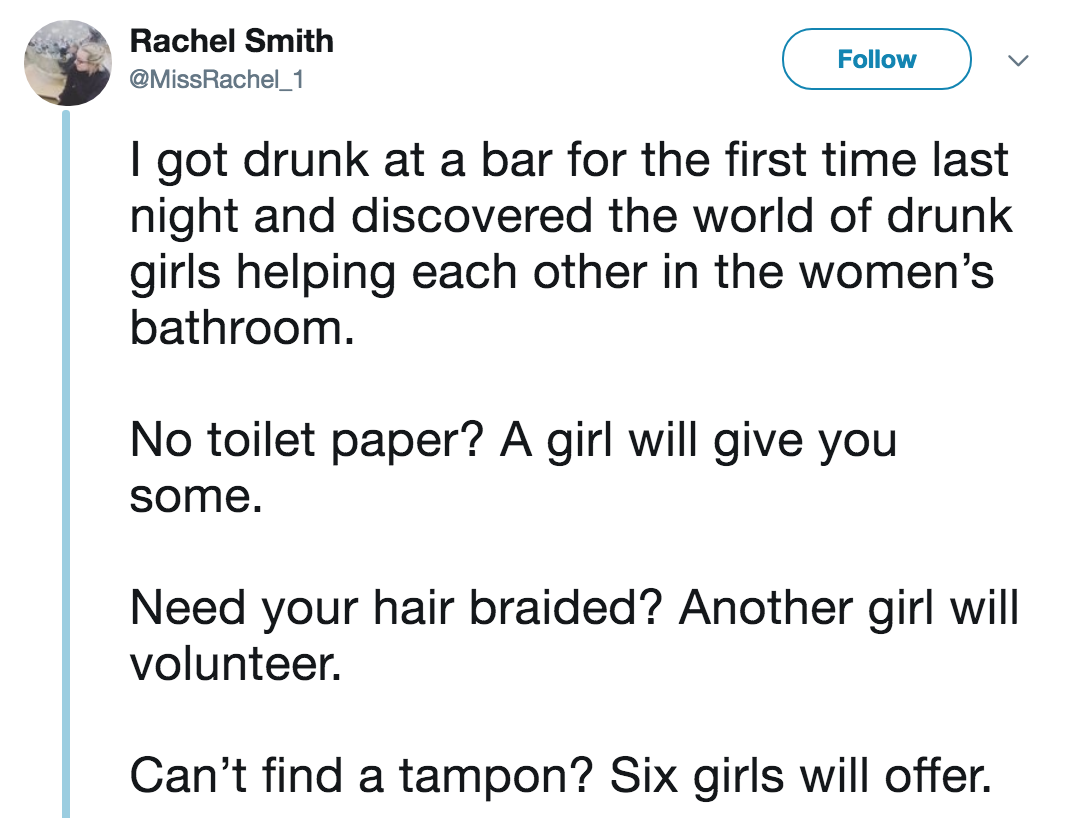Click the blue thread connector line

(x=66, y=464)
